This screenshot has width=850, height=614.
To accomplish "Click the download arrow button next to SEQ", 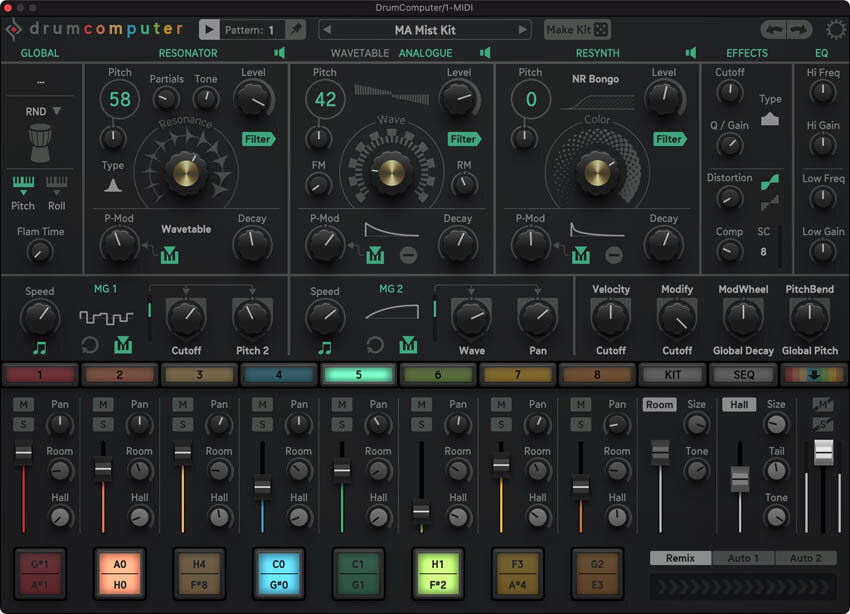I will click(x=814, y=374).
